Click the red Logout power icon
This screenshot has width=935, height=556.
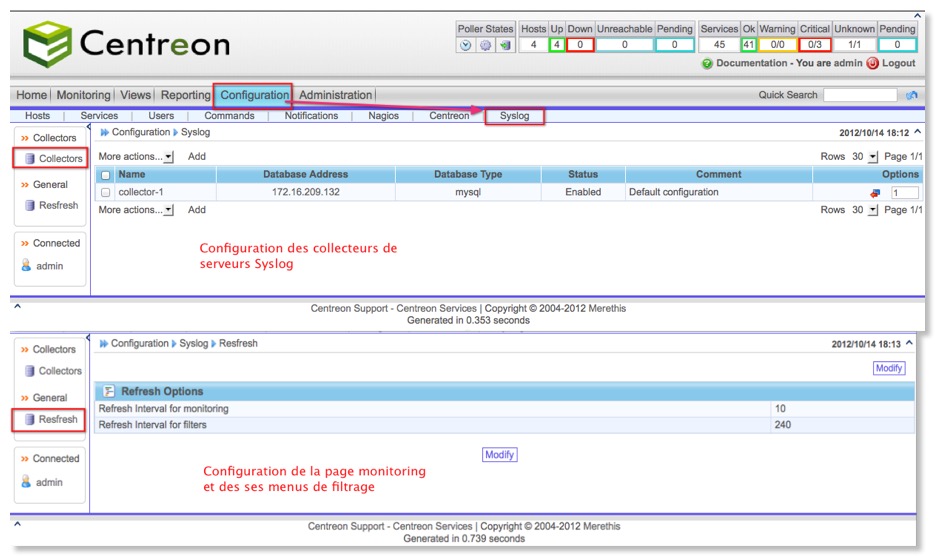(872, 63)
